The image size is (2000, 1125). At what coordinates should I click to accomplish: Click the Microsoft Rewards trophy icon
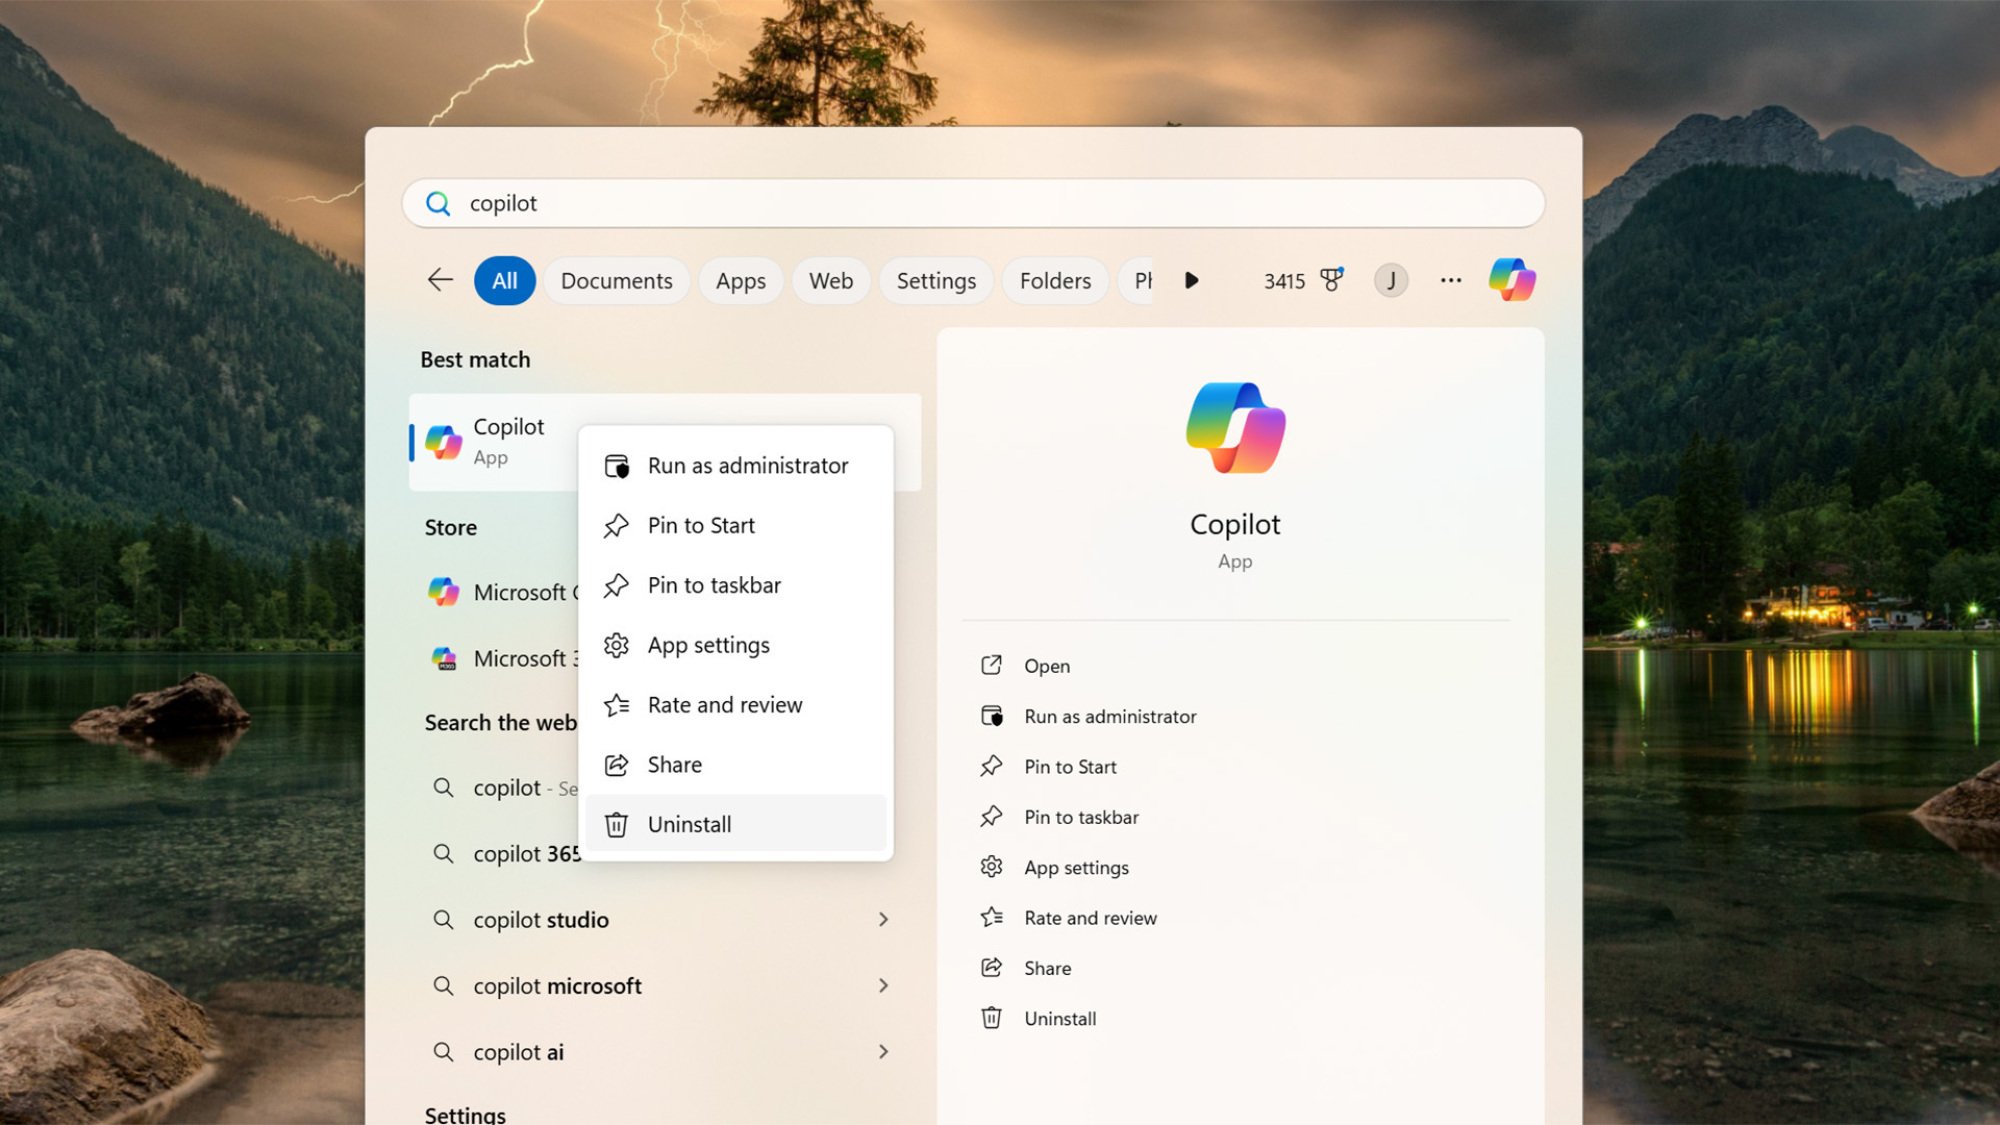click(x=1332, y=280)
